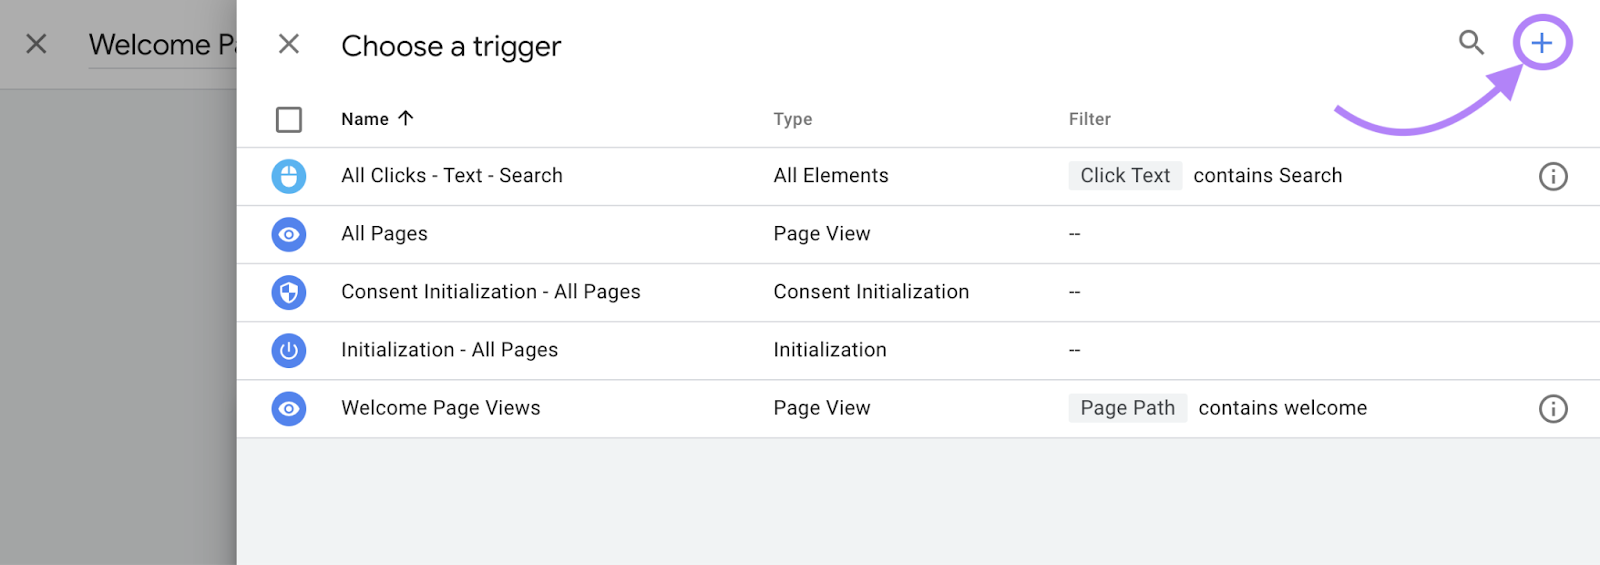Tick the select-all triggers checkbox
This screenshot has height=565, width=1600.
289,120
